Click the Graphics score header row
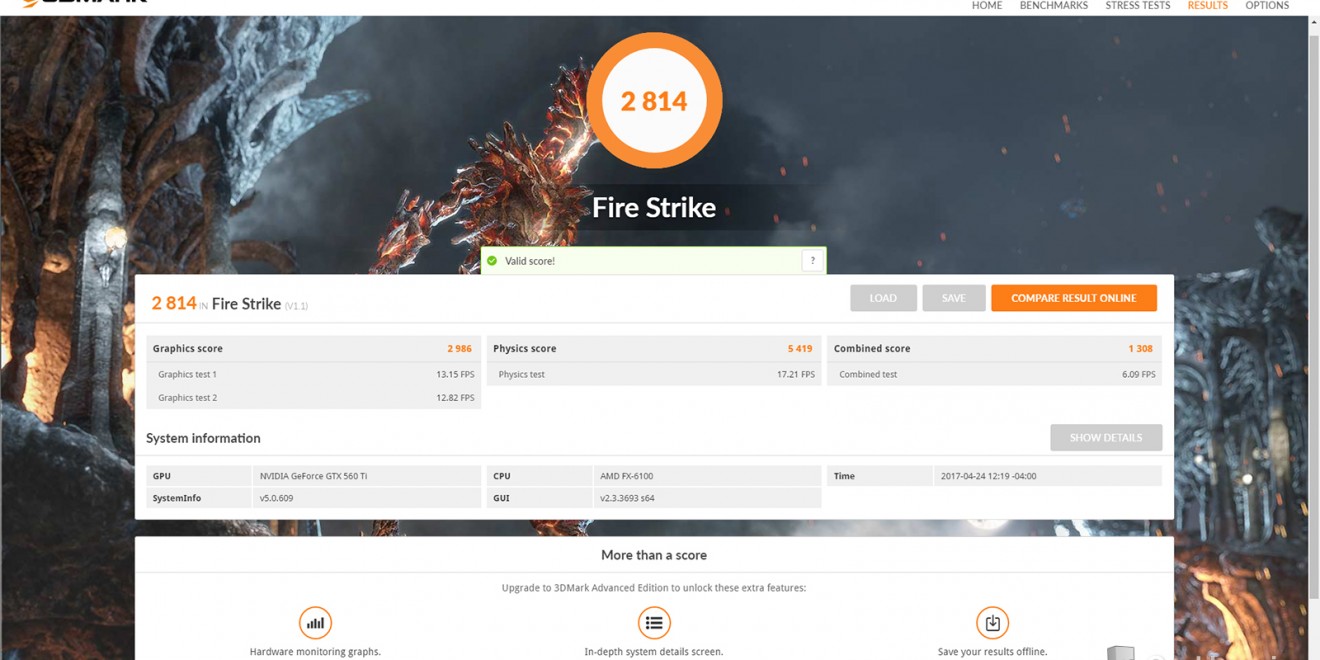 [x=313, y=349]
